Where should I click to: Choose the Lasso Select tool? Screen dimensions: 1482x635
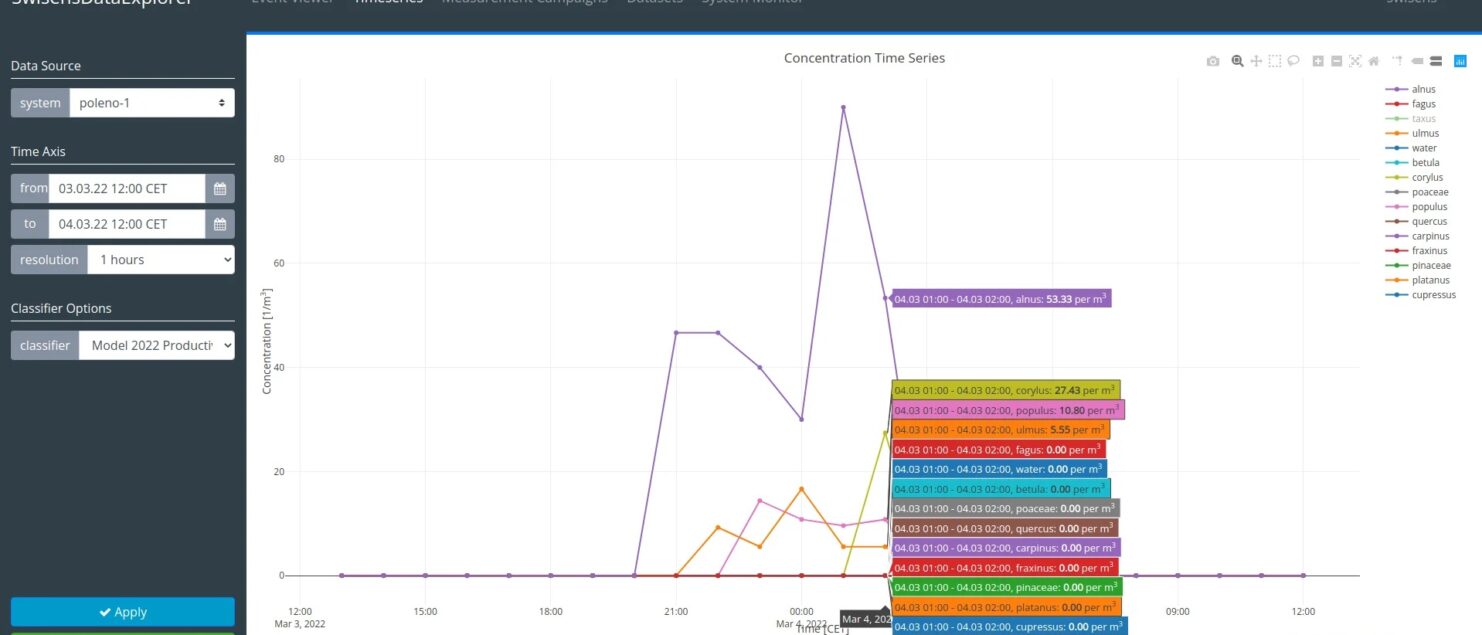click(1293, 61)
